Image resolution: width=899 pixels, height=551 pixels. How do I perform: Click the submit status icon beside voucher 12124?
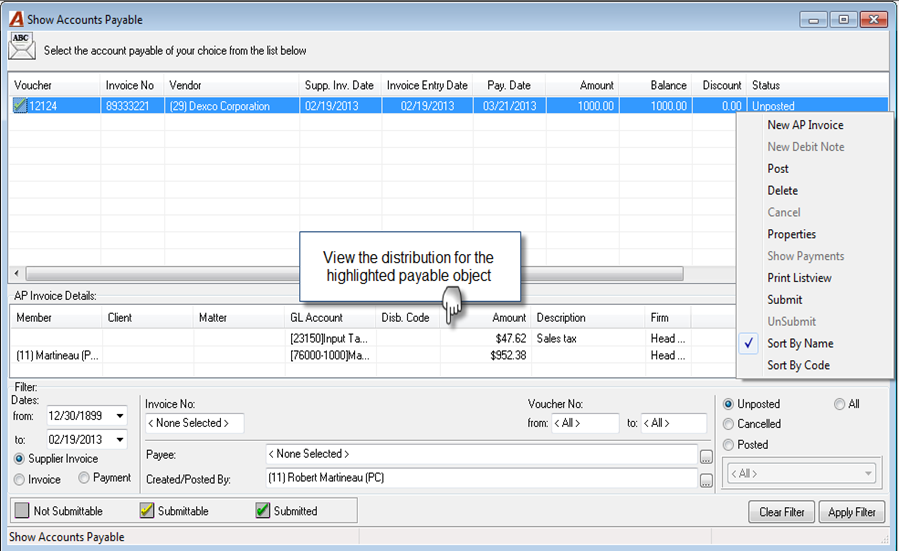20,105
